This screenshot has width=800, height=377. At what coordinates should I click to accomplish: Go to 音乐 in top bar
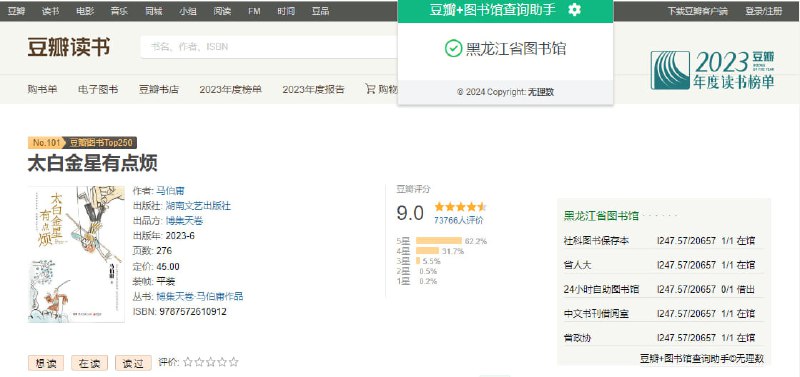pos(119,11)
